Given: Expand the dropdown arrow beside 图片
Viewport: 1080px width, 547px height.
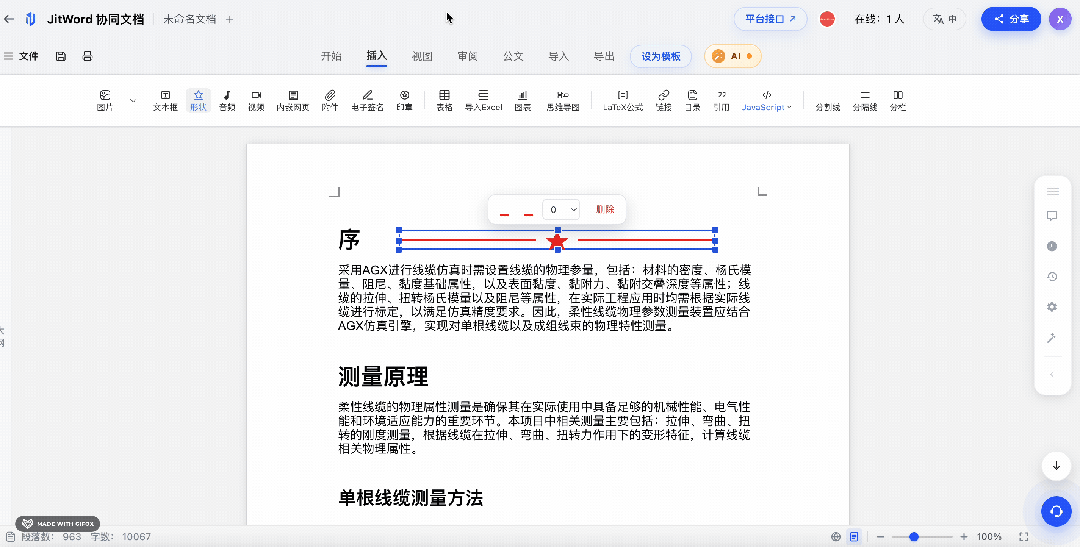Looking at the screenshot, I should tap(132, 101).
